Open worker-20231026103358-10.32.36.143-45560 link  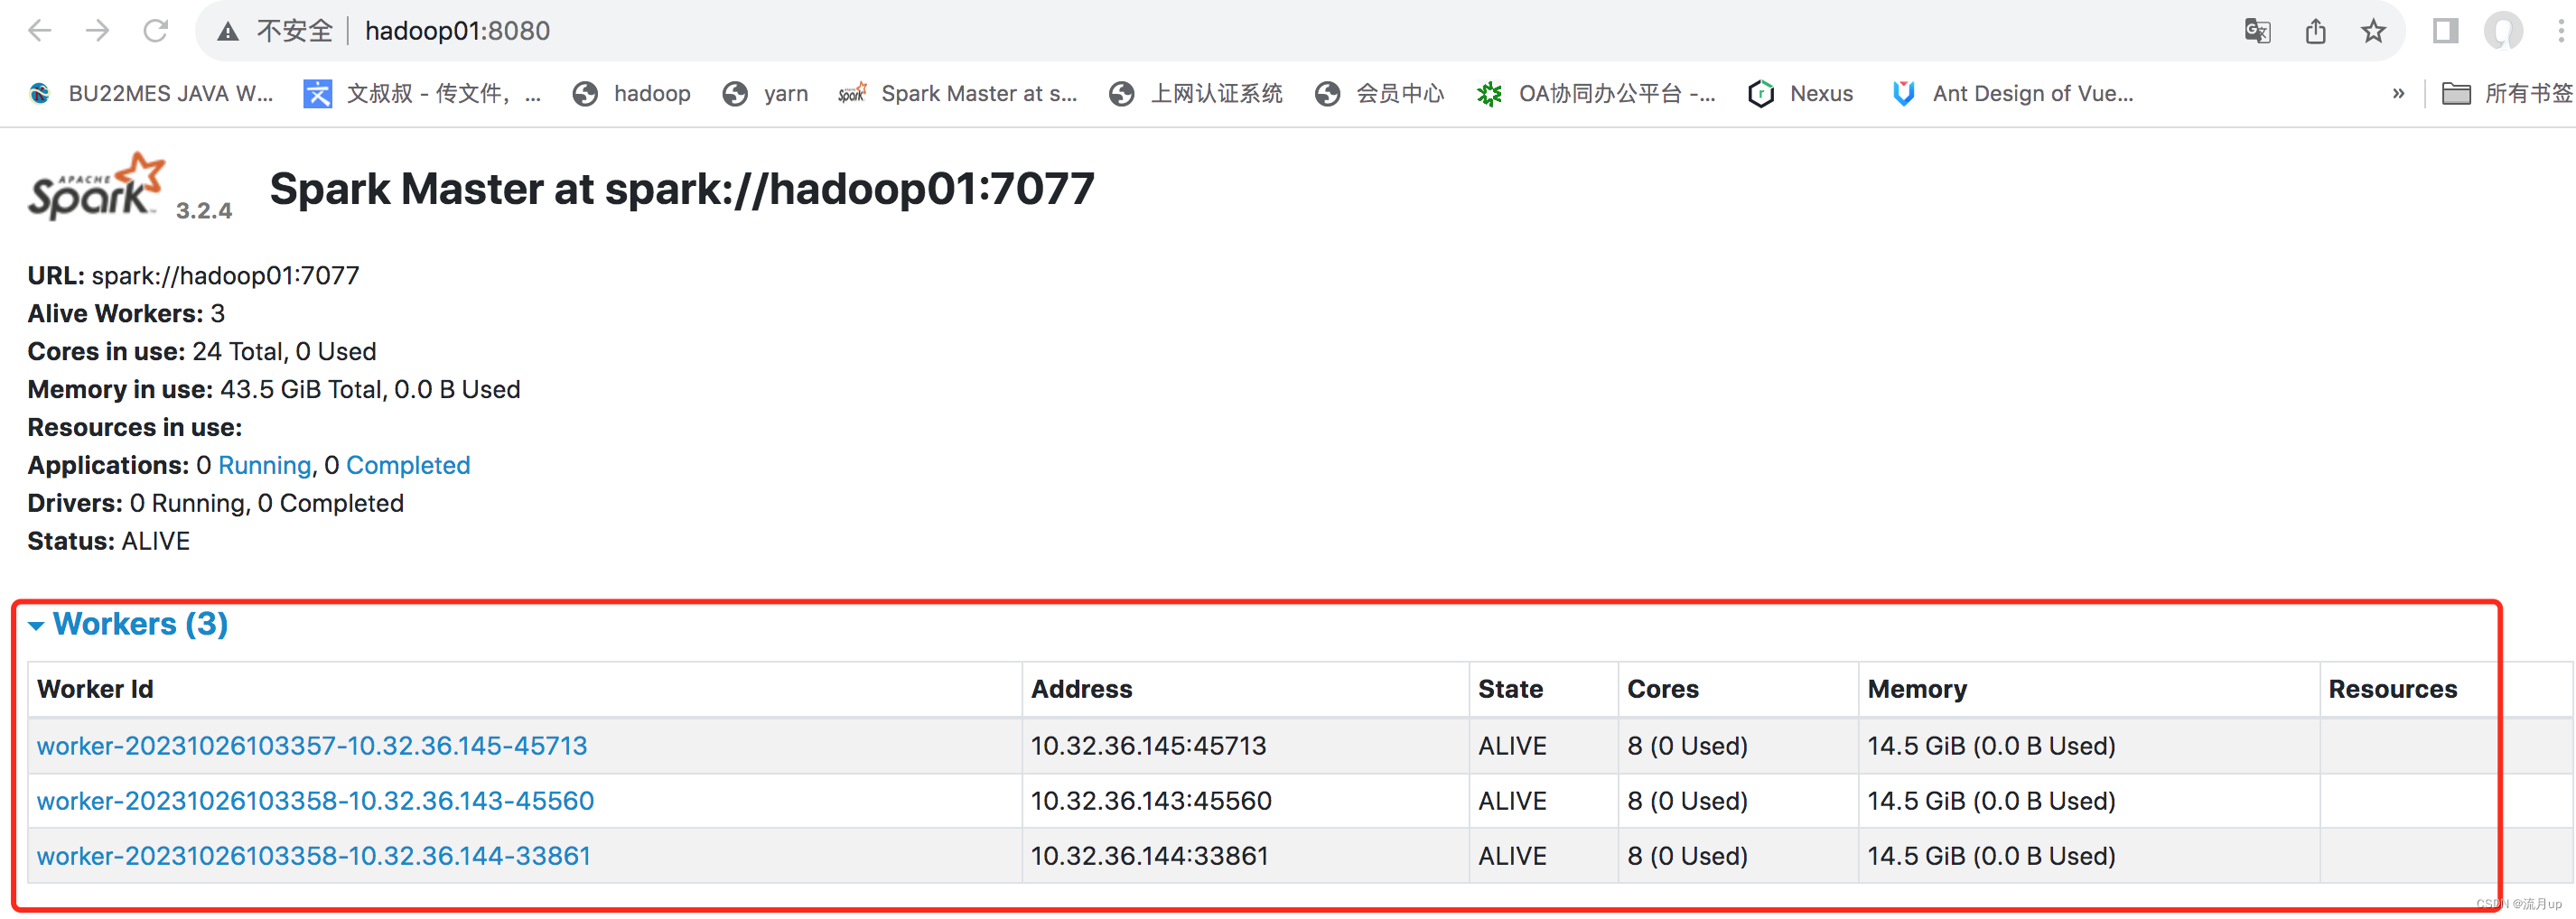(x=315, y=801)
